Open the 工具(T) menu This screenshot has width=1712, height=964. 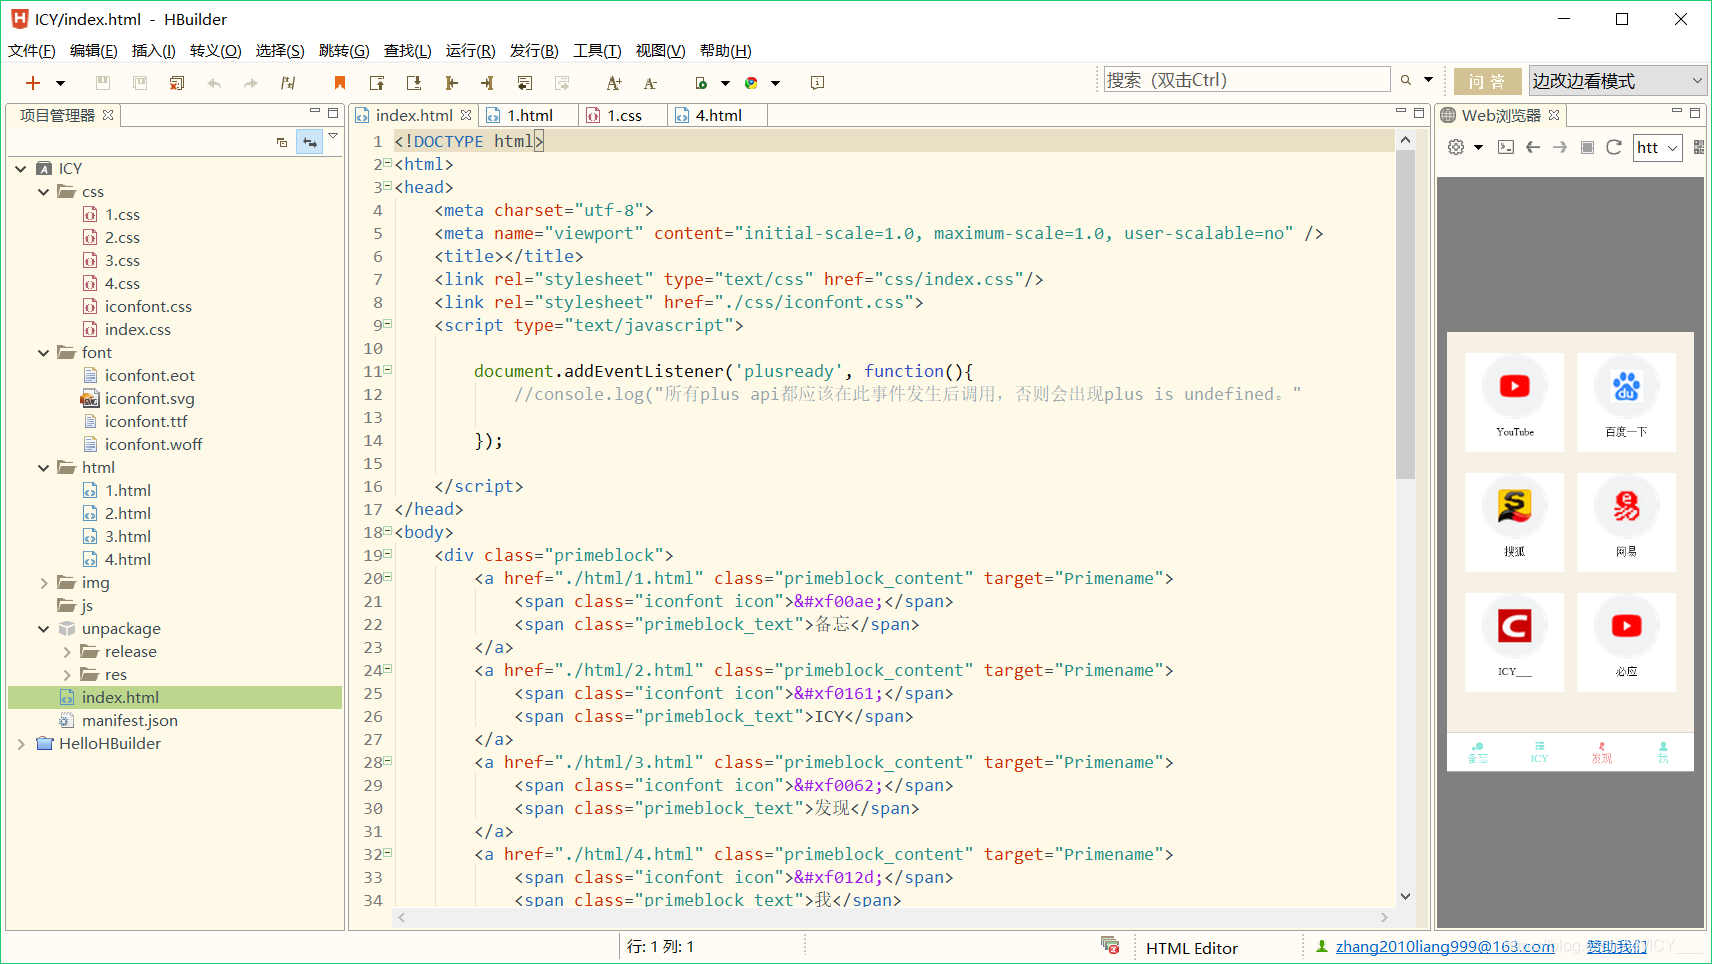597,51
